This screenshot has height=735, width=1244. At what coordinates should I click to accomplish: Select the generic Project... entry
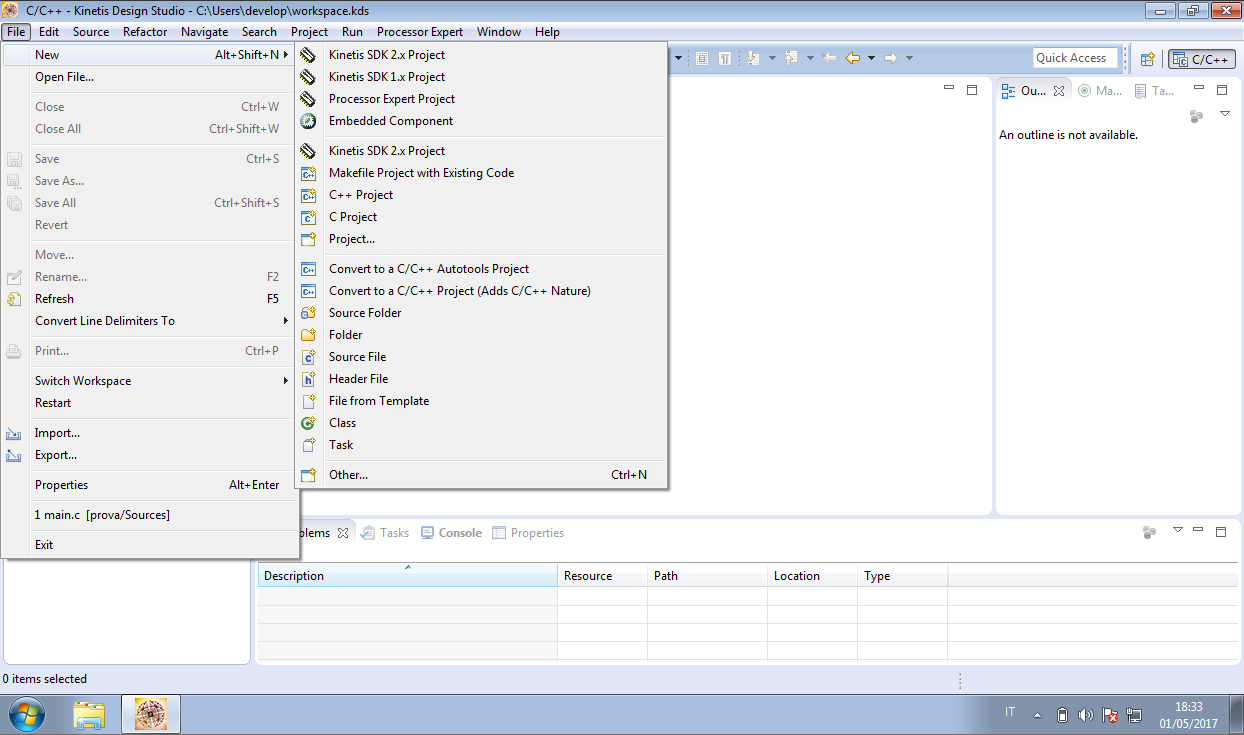pyautogui.click(x=482, y=239)
